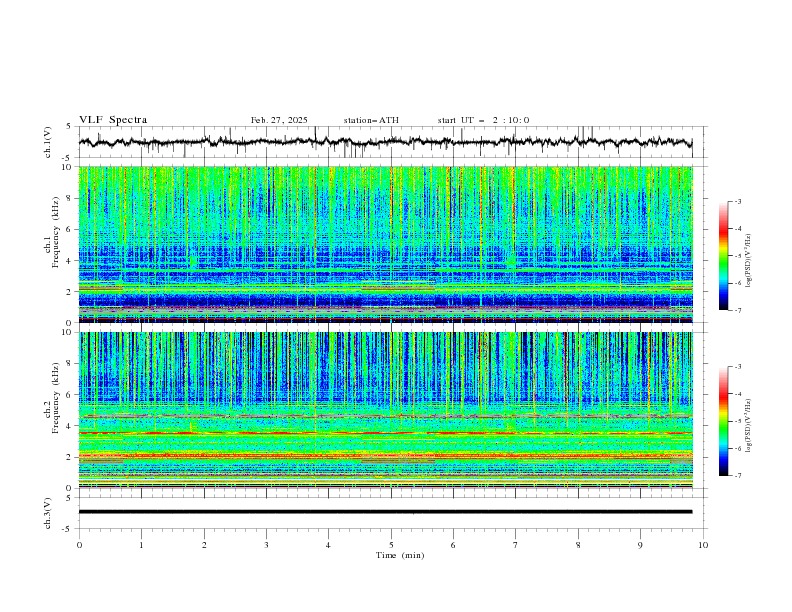Screen dimensions: 792x612
Task: Click time axis tick label "1"
Action: pyautogui.click(x=141, y=545)
